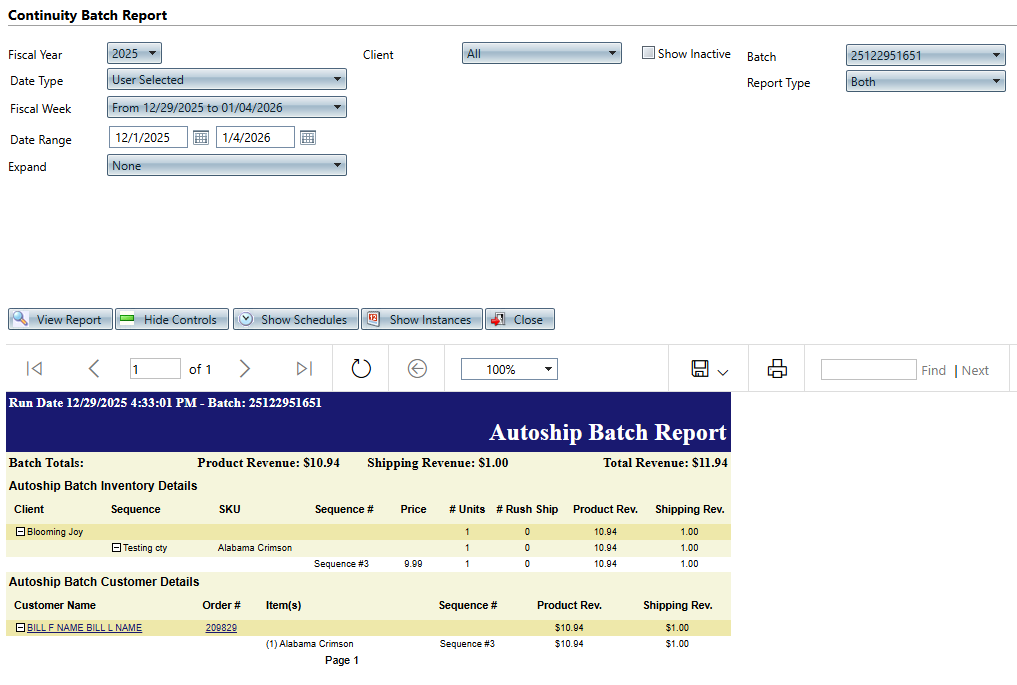Open the Batch selection dropdown
The height and width of the screenshot is (685, 1017).
[925, 56]
